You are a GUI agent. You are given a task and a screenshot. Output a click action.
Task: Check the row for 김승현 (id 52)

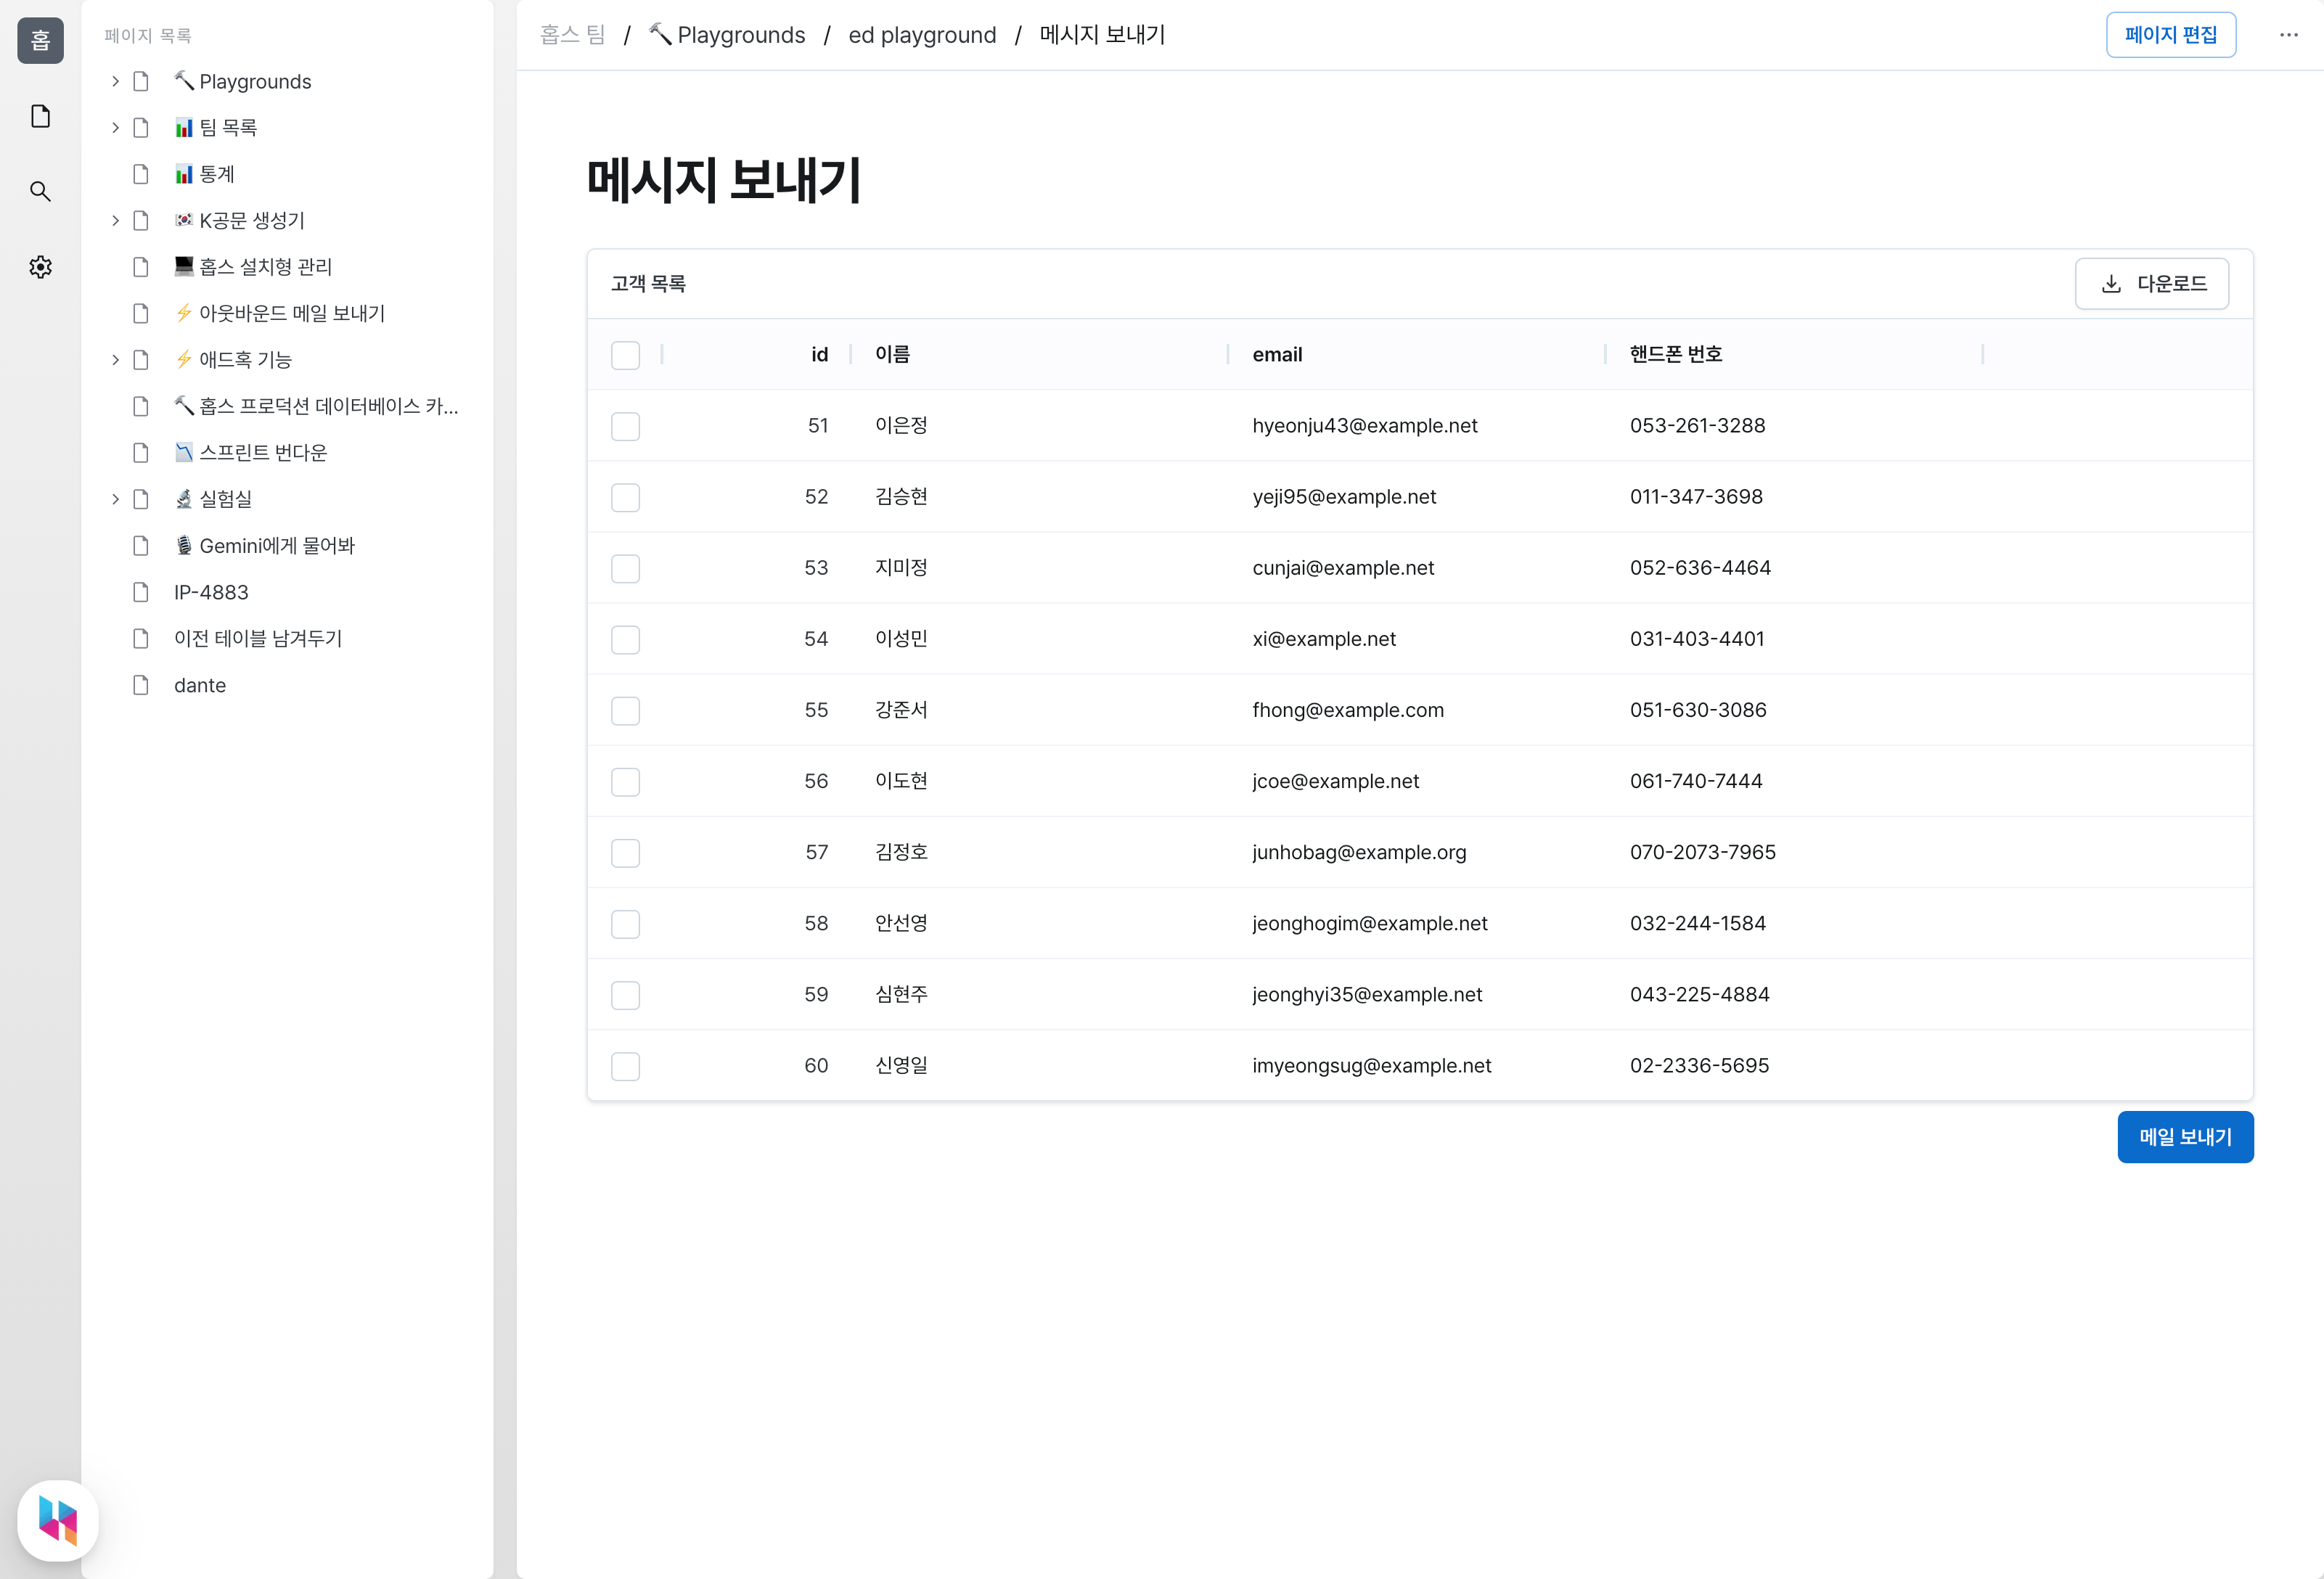[625, 497]
